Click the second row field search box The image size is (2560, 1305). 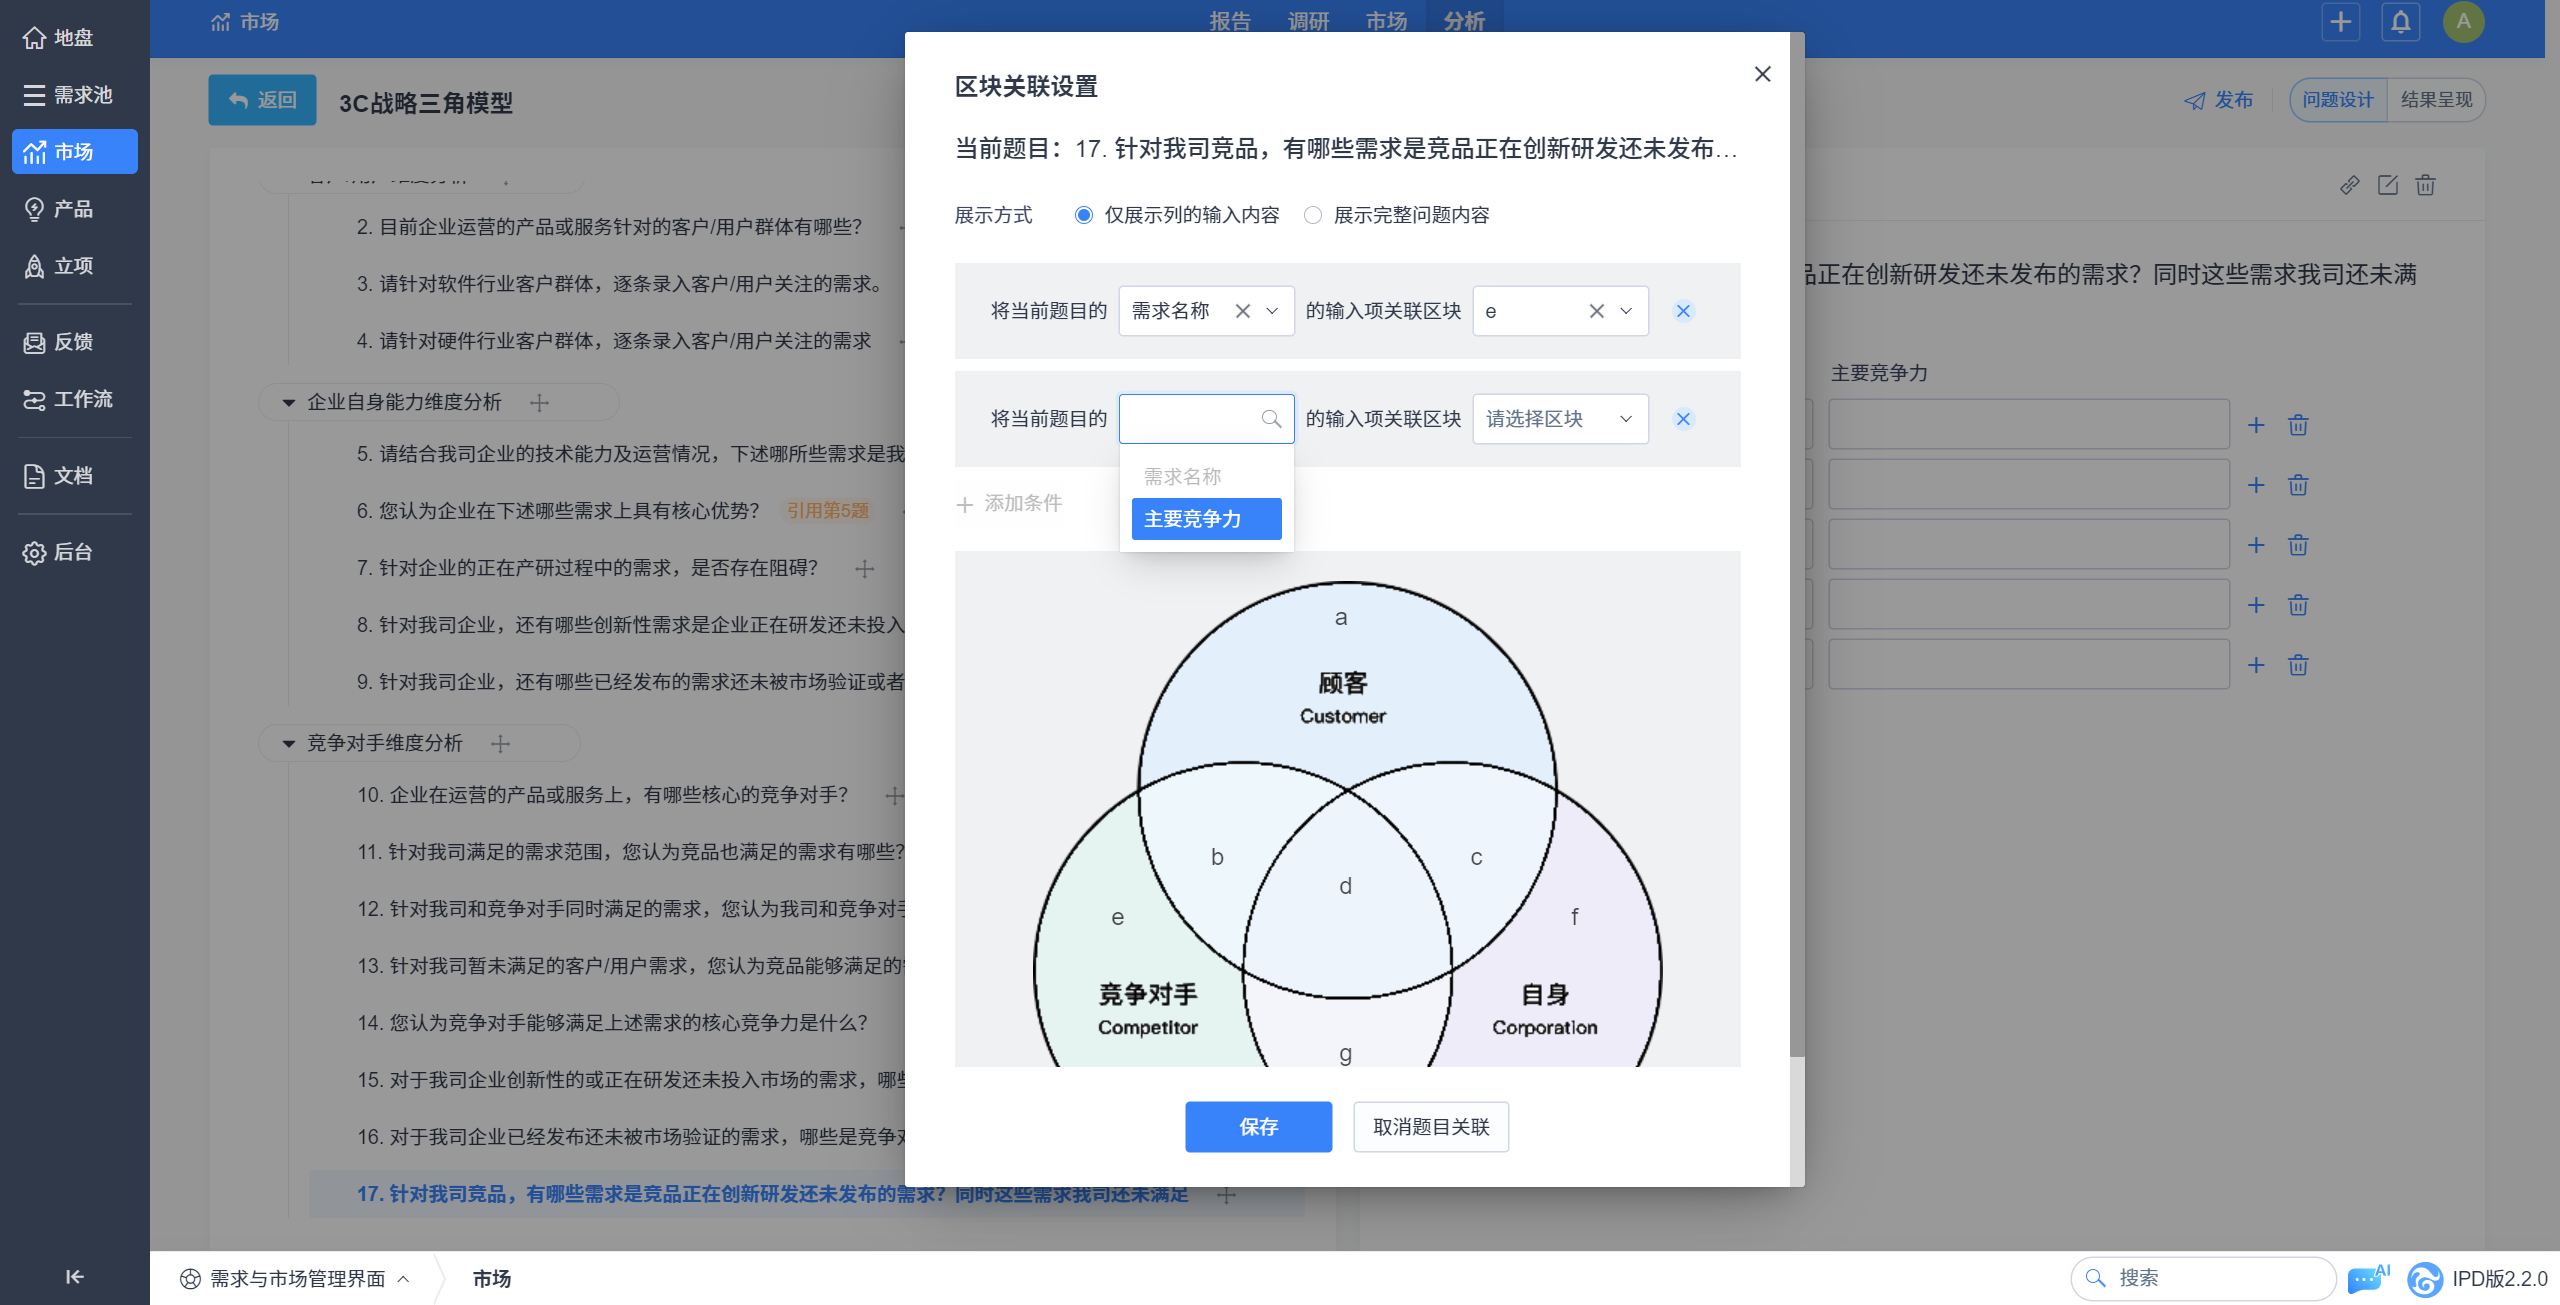[x=1206, y=419]
